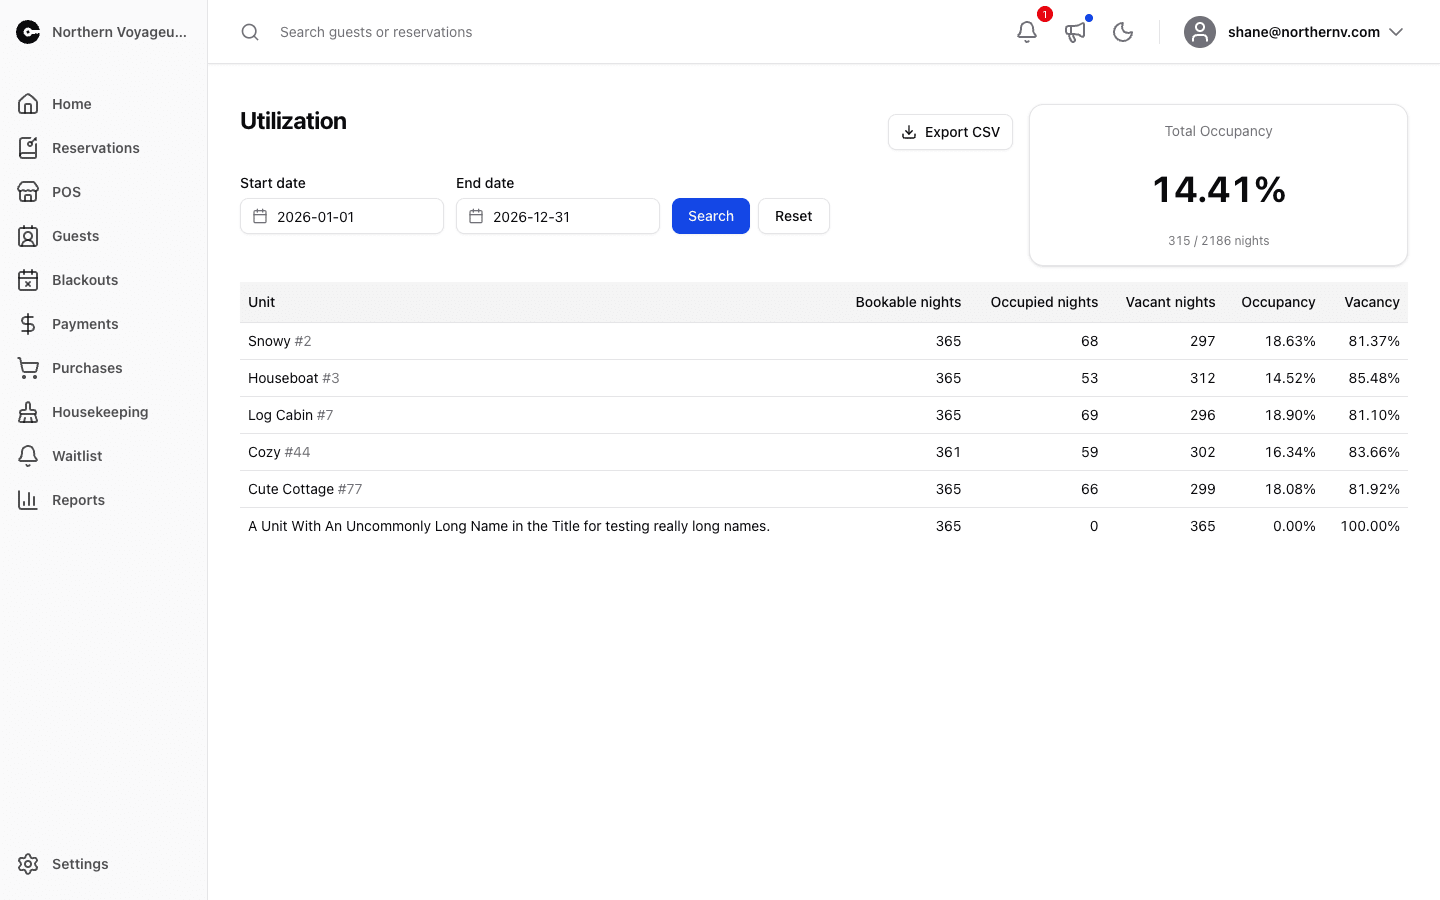Click the 100.00% vacancy cell
The image size is (1440, 900).
(1370, 526)
